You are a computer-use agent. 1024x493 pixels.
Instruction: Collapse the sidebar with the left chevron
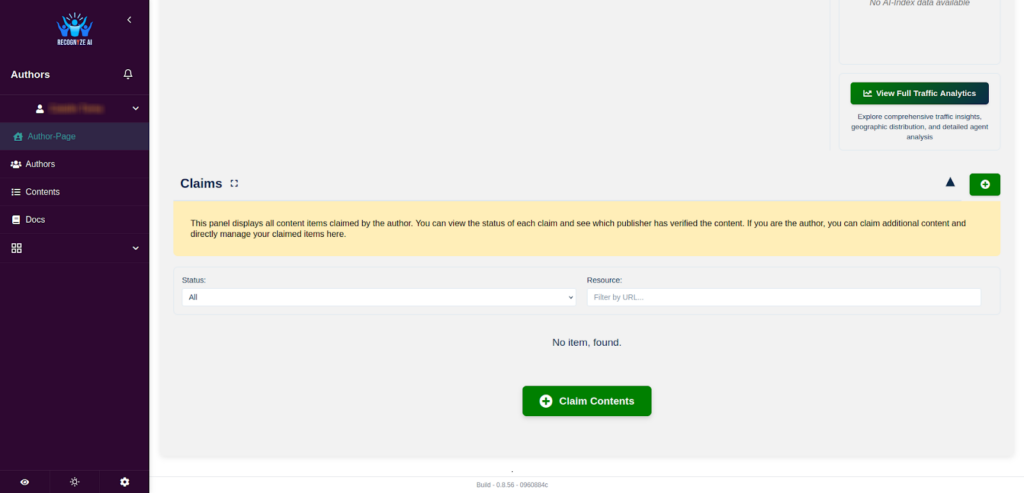pyautogui.click(x=129, y=20)
